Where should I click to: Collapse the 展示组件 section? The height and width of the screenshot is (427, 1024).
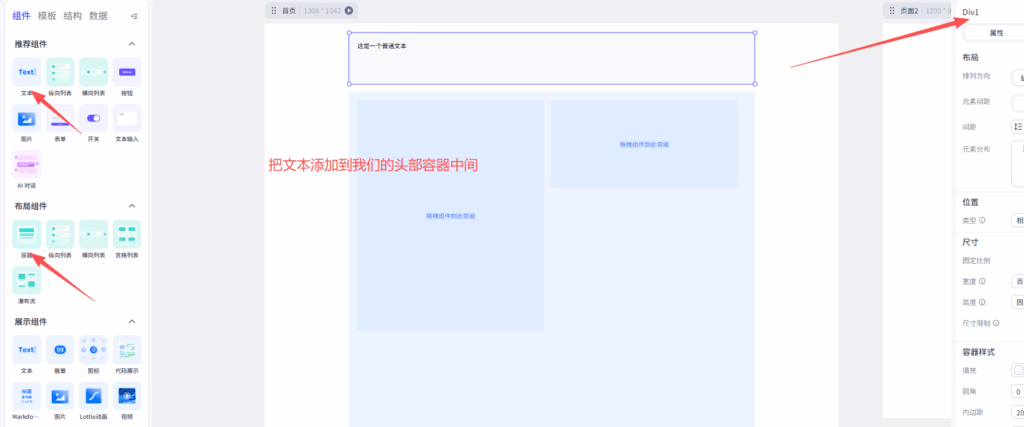coord(132,322)
